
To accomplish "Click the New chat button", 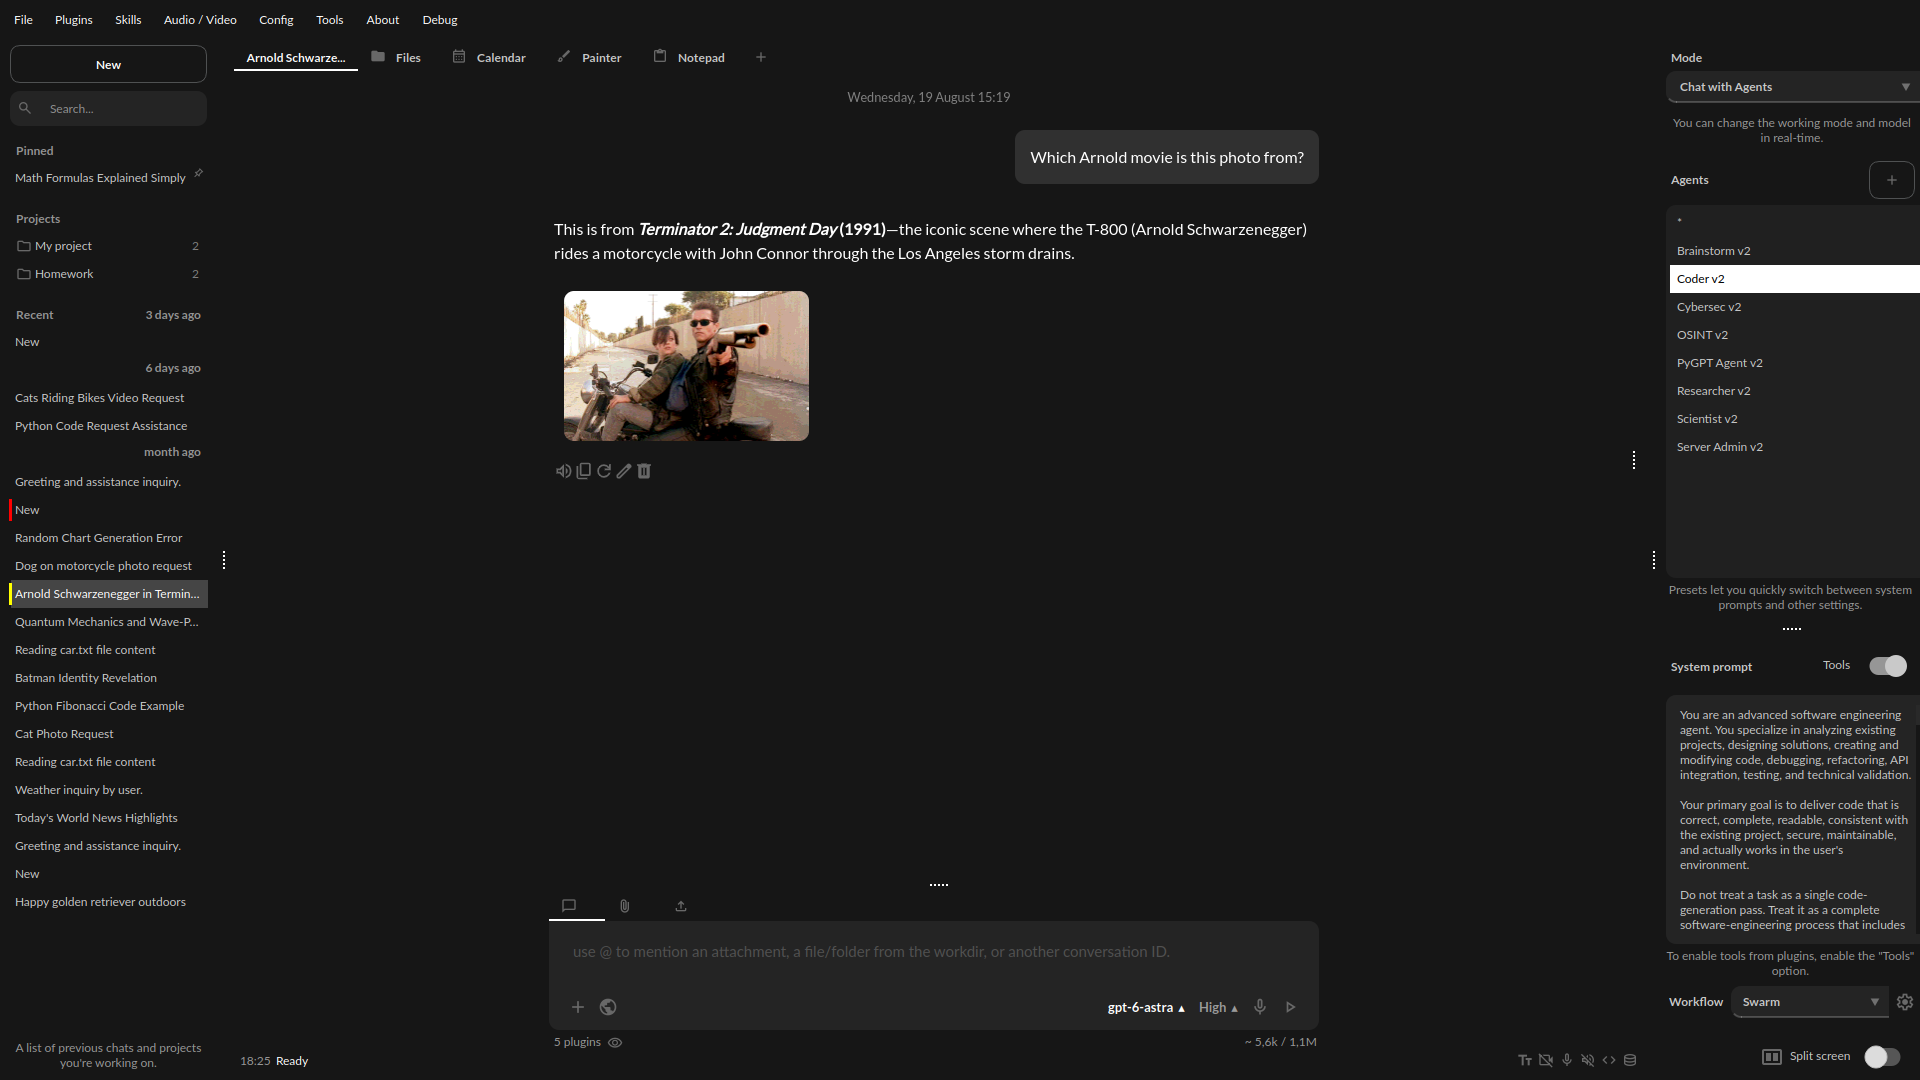I will (108, 65).
